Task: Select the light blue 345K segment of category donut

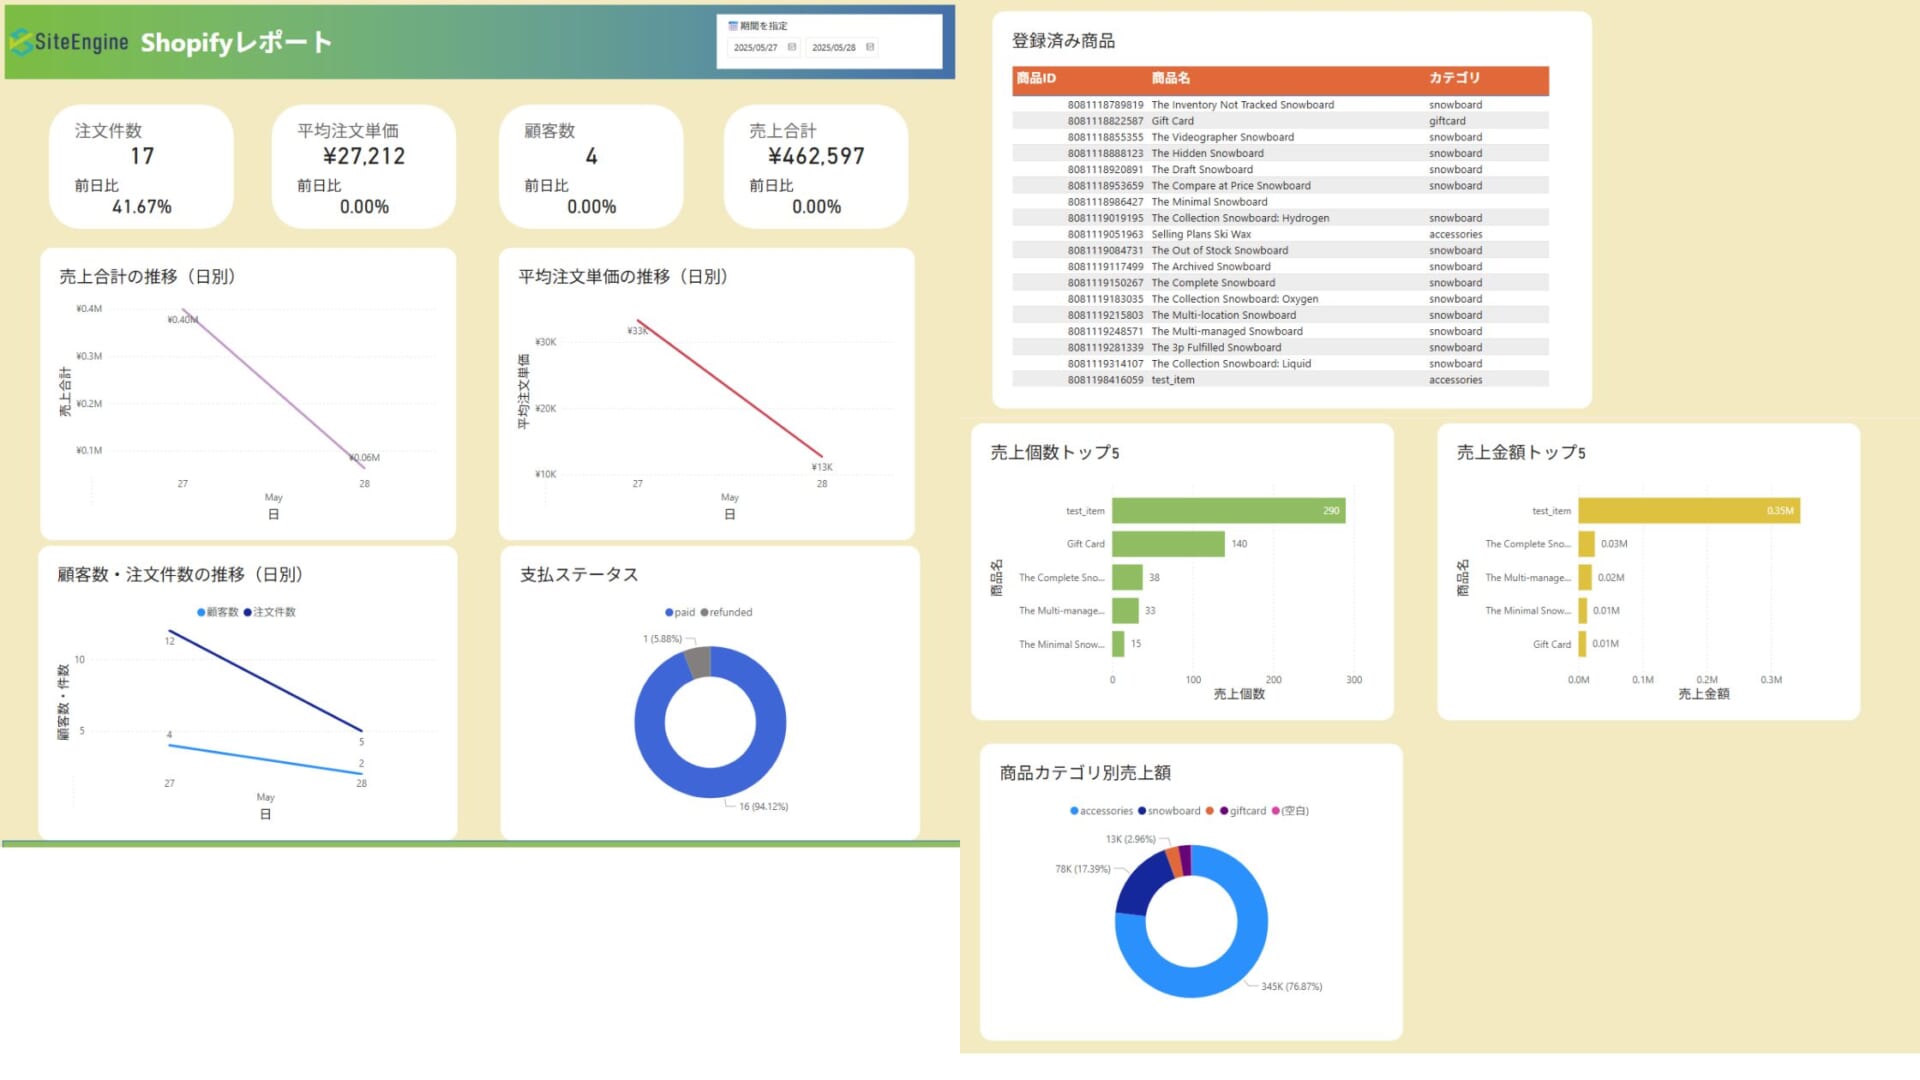Action: point(1252,921)
